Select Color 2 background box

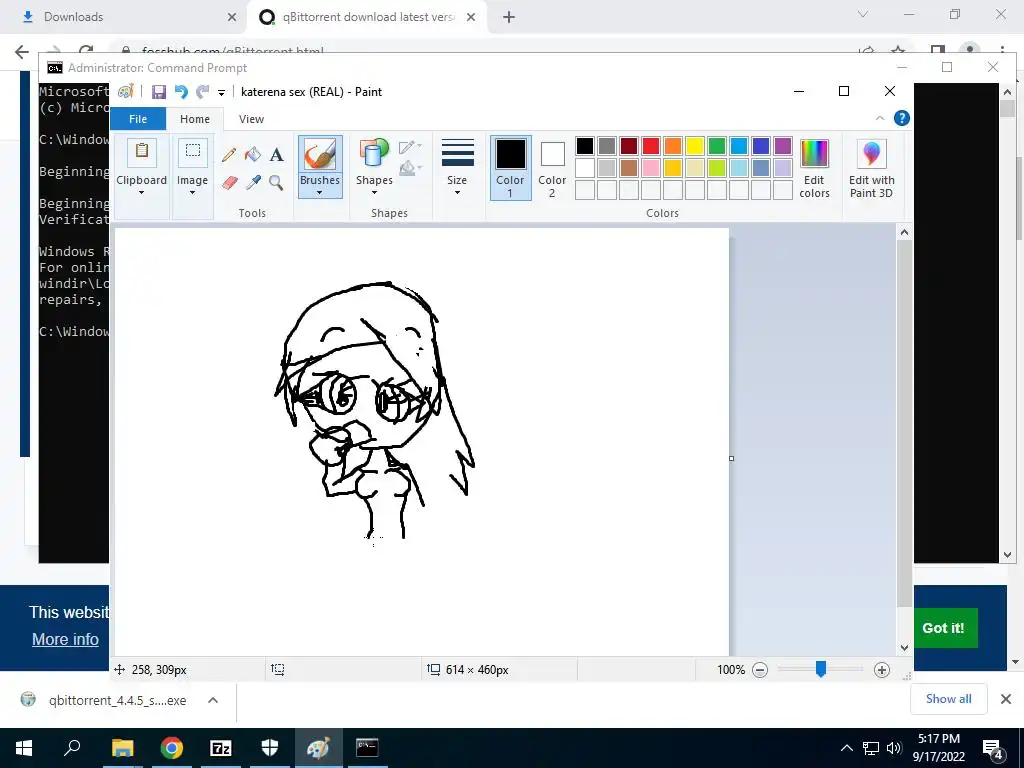coord(552,168)
